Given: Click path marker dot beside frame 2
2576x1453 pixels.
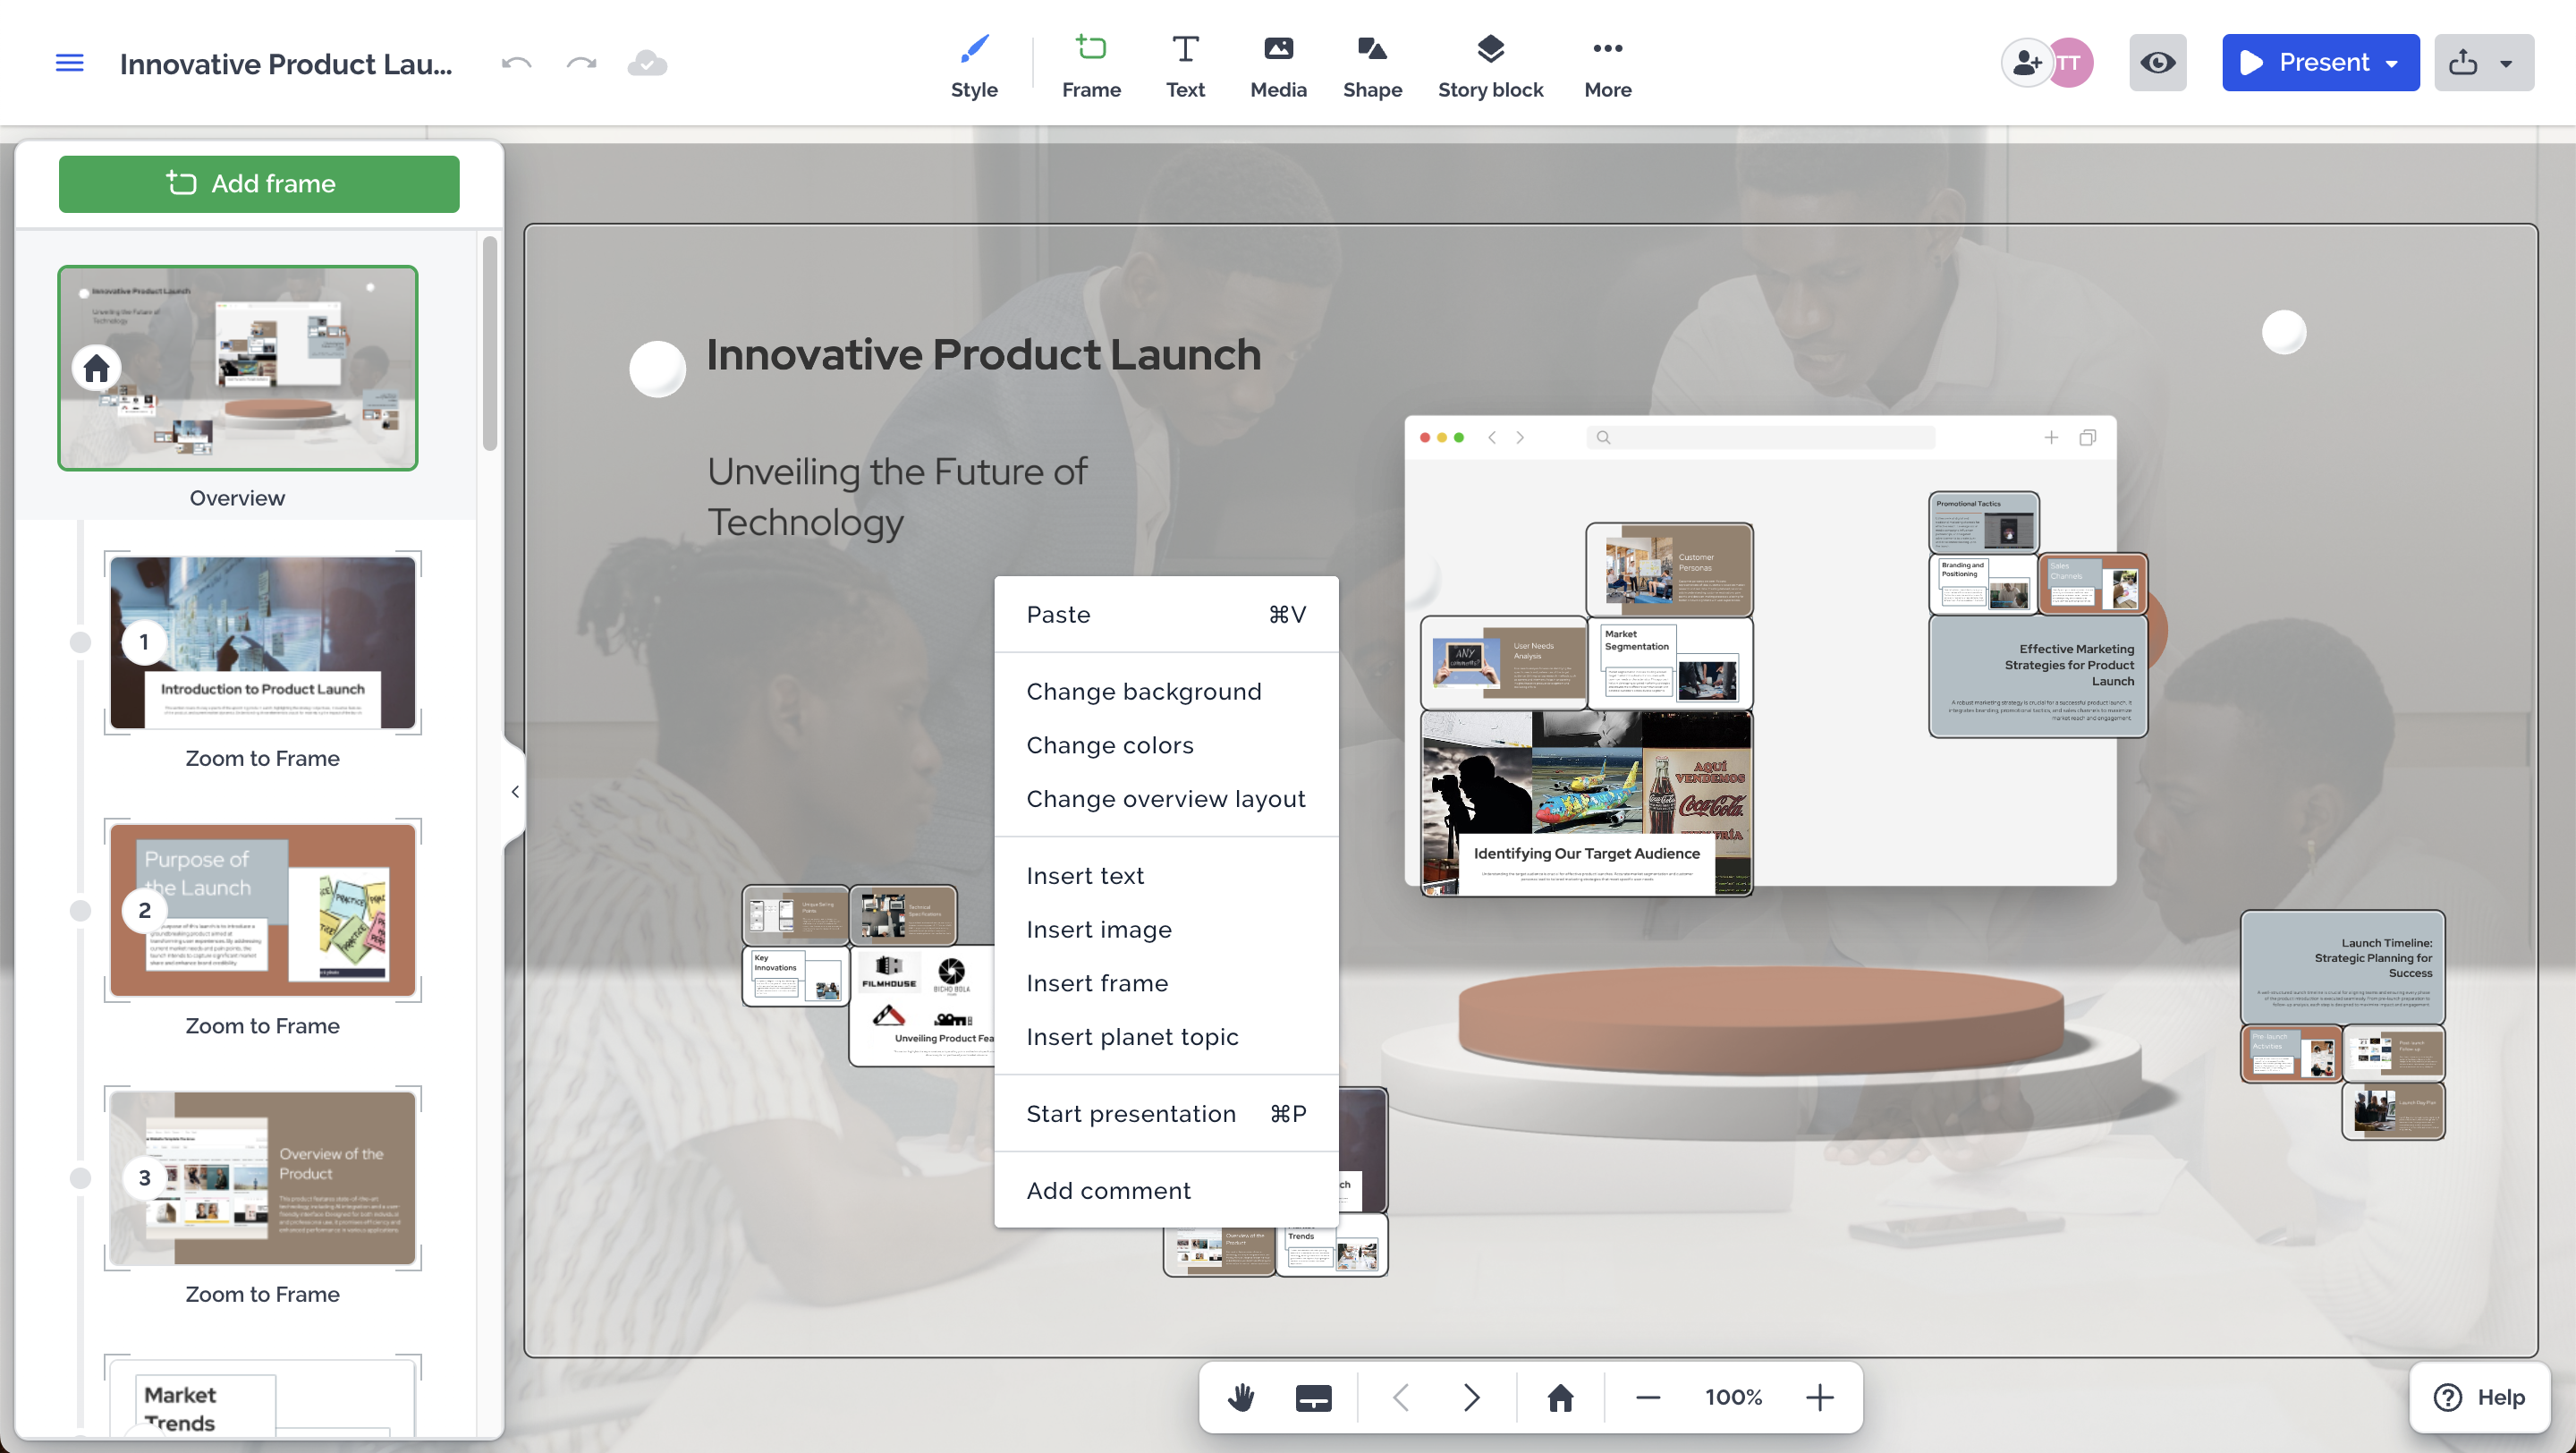Looking at the screenshot, I should [x=80, y=910].
